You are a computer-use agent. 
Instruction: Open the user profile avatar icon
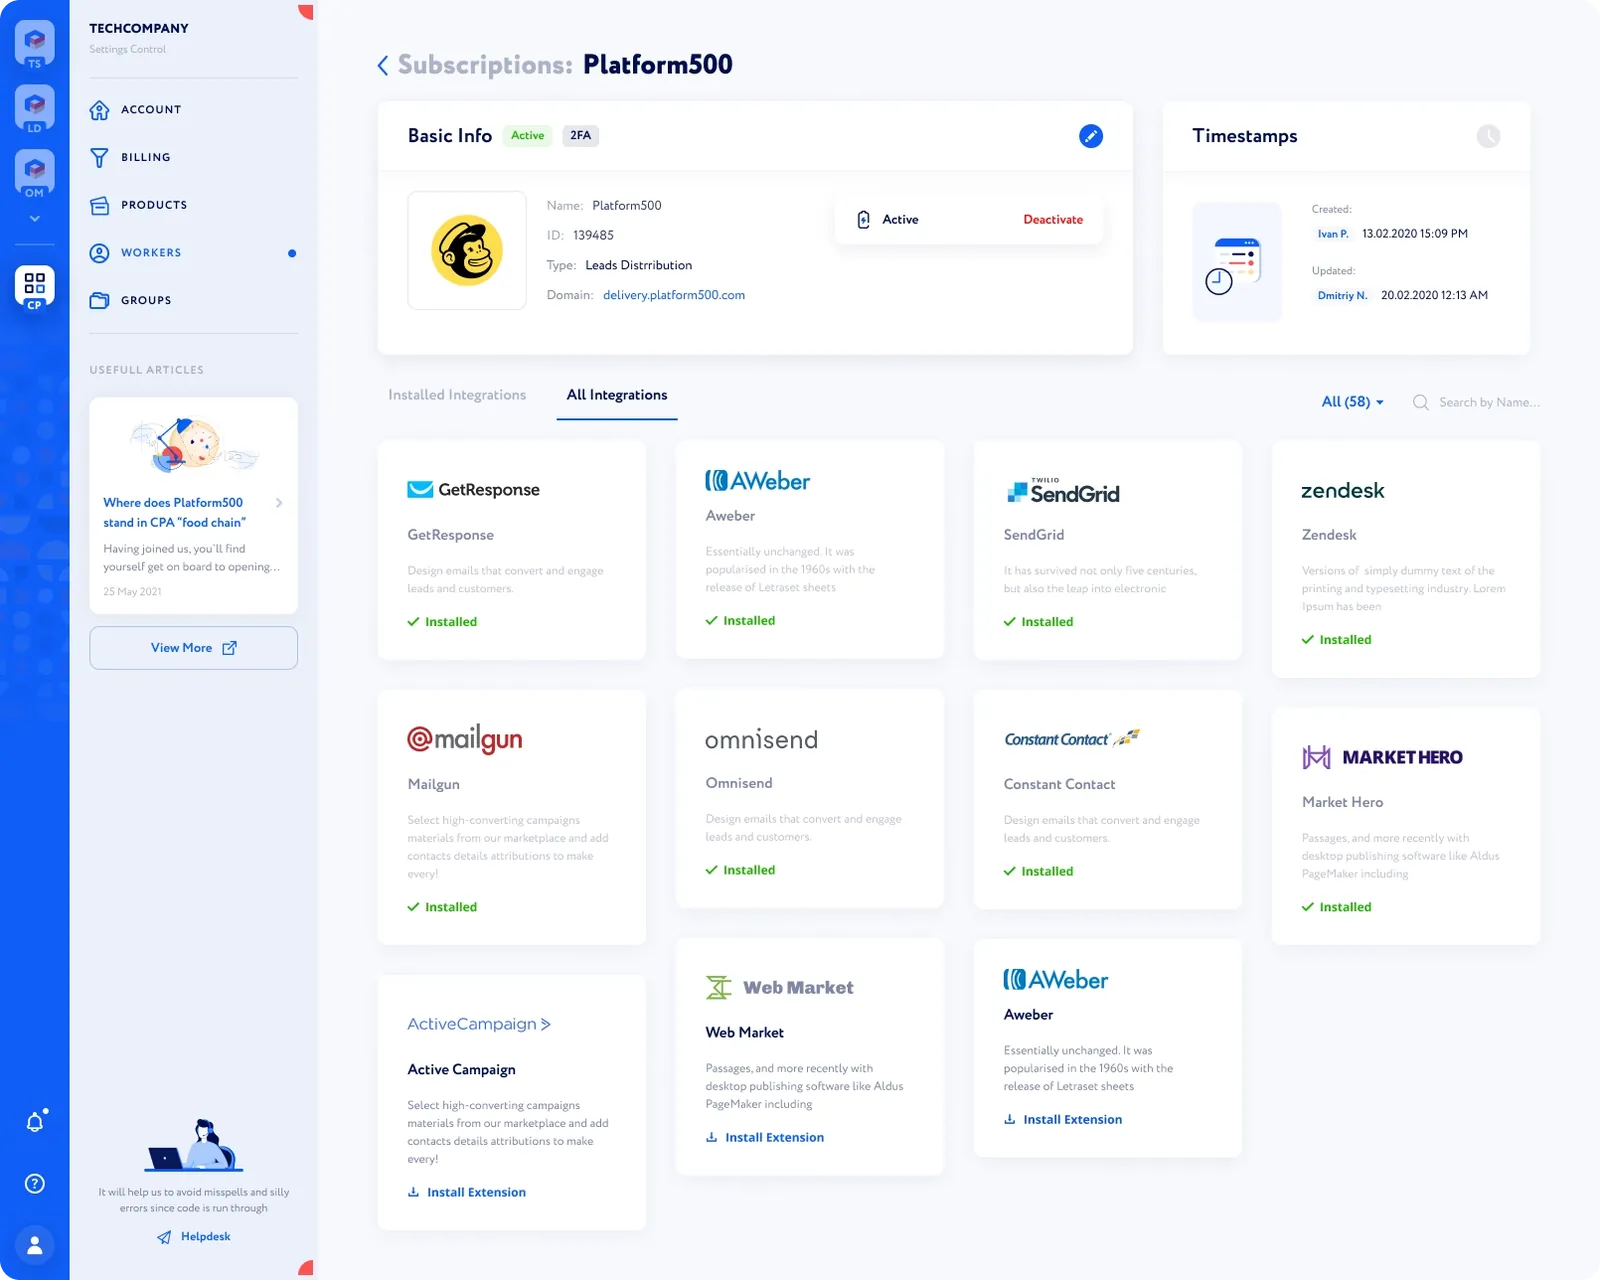point(35,1245)
